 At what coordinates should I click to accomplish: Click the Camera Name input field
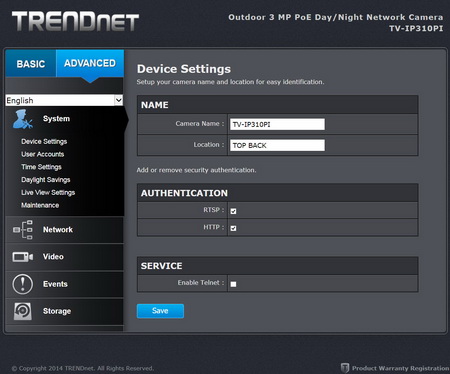tap(277, 124)
